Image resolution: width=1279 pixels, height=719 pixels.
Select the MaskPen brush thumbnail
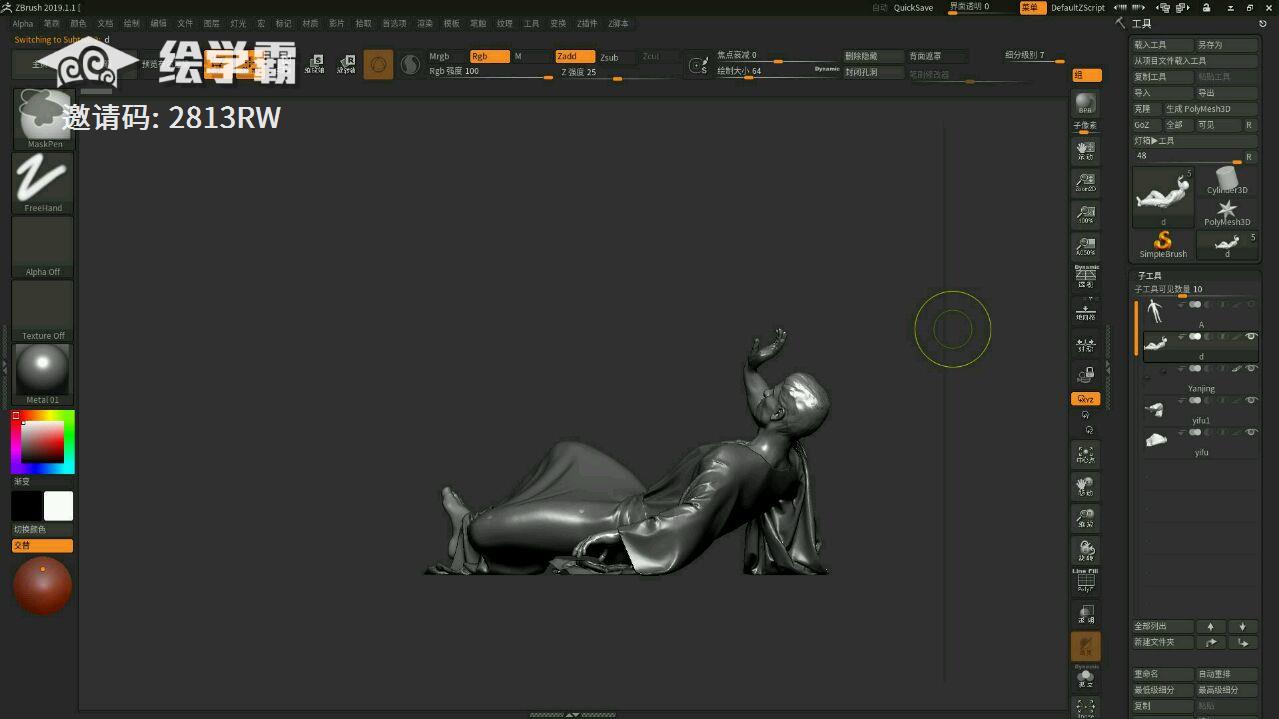pyautogui.click(x=43, y=118)
